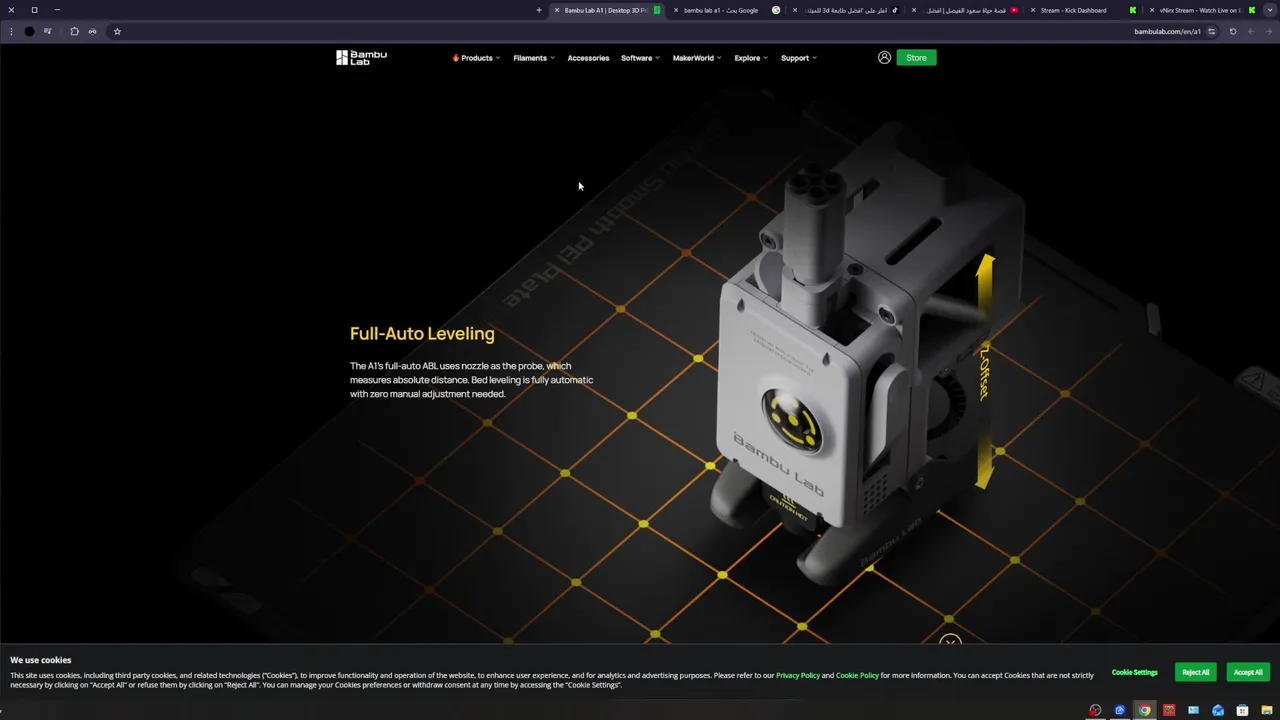Switch to the bambu lab a1 Google tab
Viewport: 1280px width, 720px height.
coord(727,10)
